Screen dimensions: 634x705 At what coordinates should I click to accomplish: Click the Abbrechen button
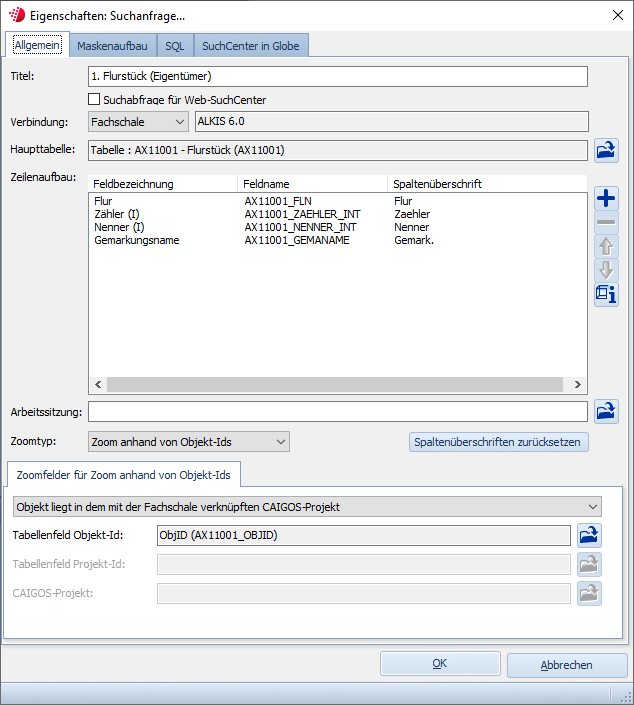click(567, 665)
